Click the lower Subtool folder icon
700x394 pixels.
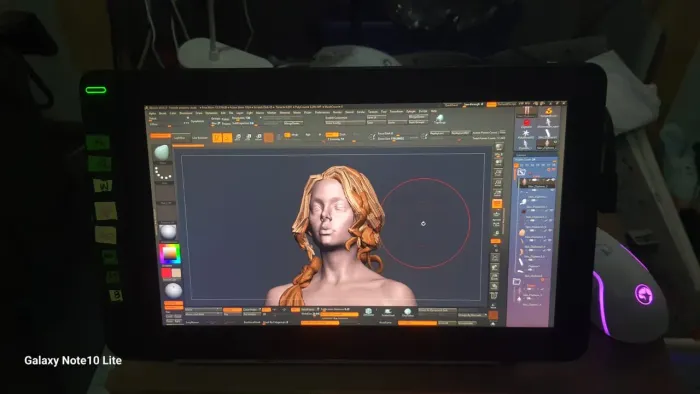point(517,282)
